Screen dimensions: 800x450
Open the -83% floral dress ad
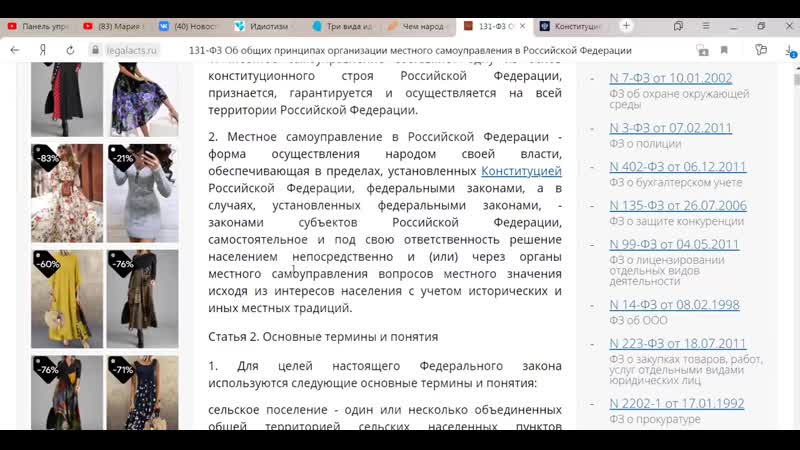tap(67, 193)
